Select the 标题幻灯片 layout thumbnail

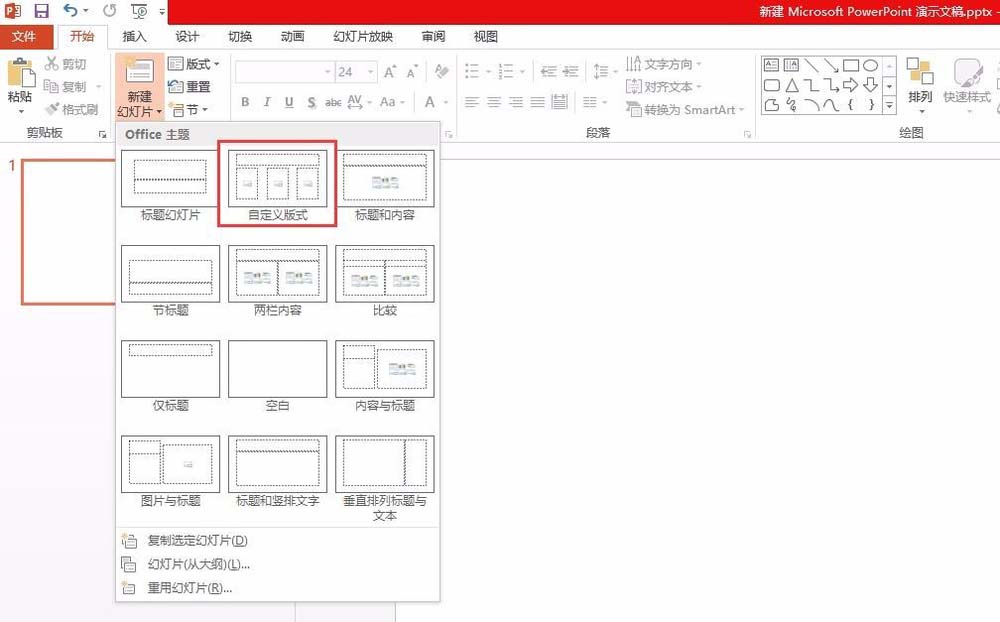pyautogui.click(x=170, y=179)
